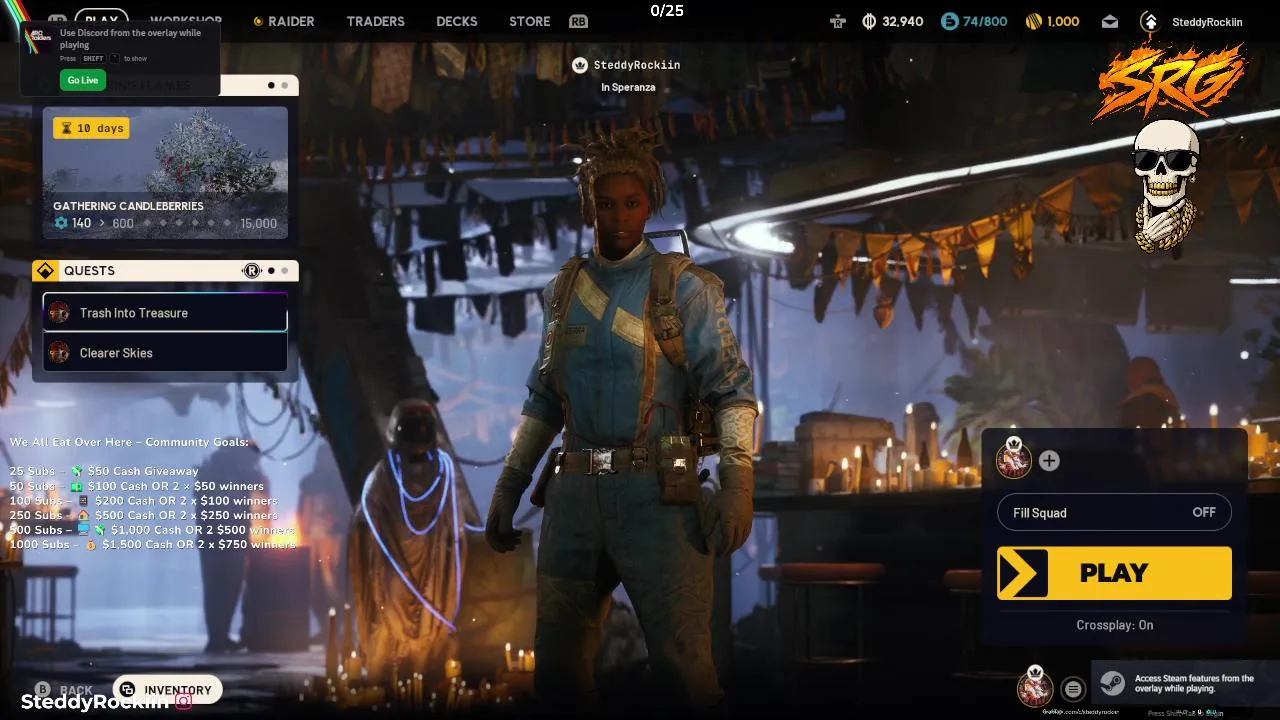
Task: Select the Trash Into Treasure quest
Action: pos(165,313)
